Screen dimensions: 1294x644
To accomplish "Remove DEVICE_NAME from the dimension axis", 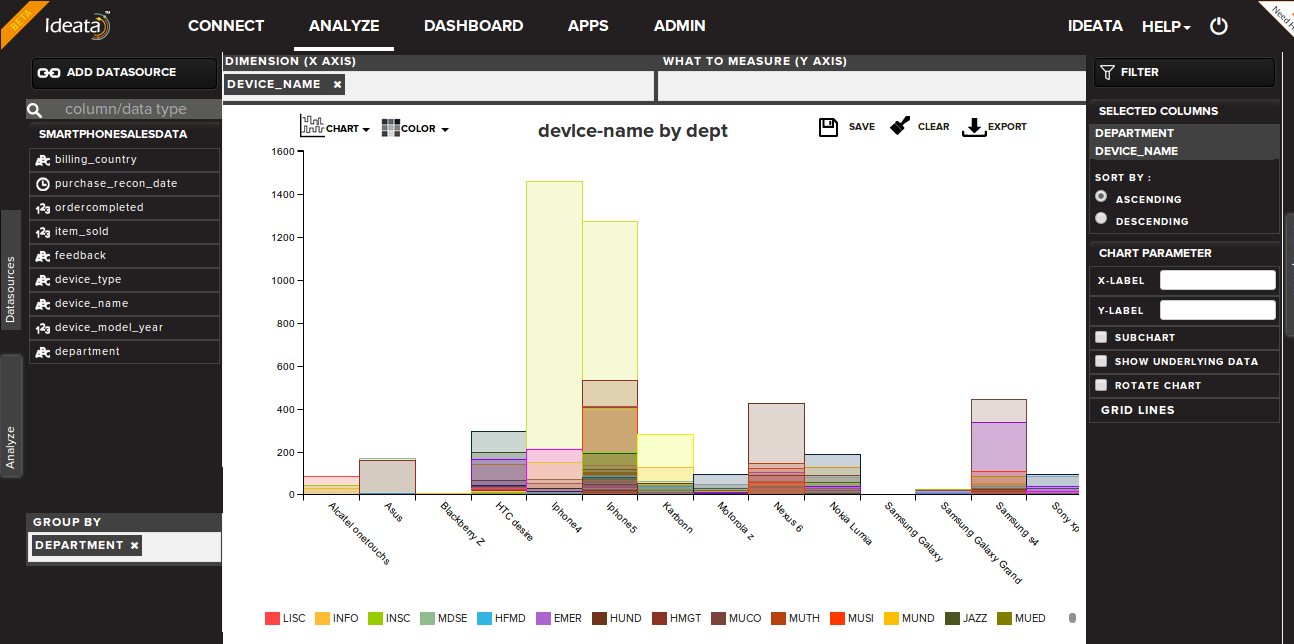I will click(337, 85).
